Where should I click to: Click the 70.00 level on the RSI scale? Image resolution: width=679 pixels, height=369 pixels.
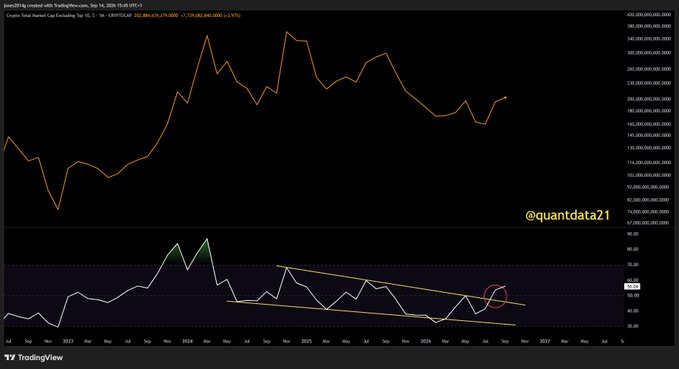633,265
